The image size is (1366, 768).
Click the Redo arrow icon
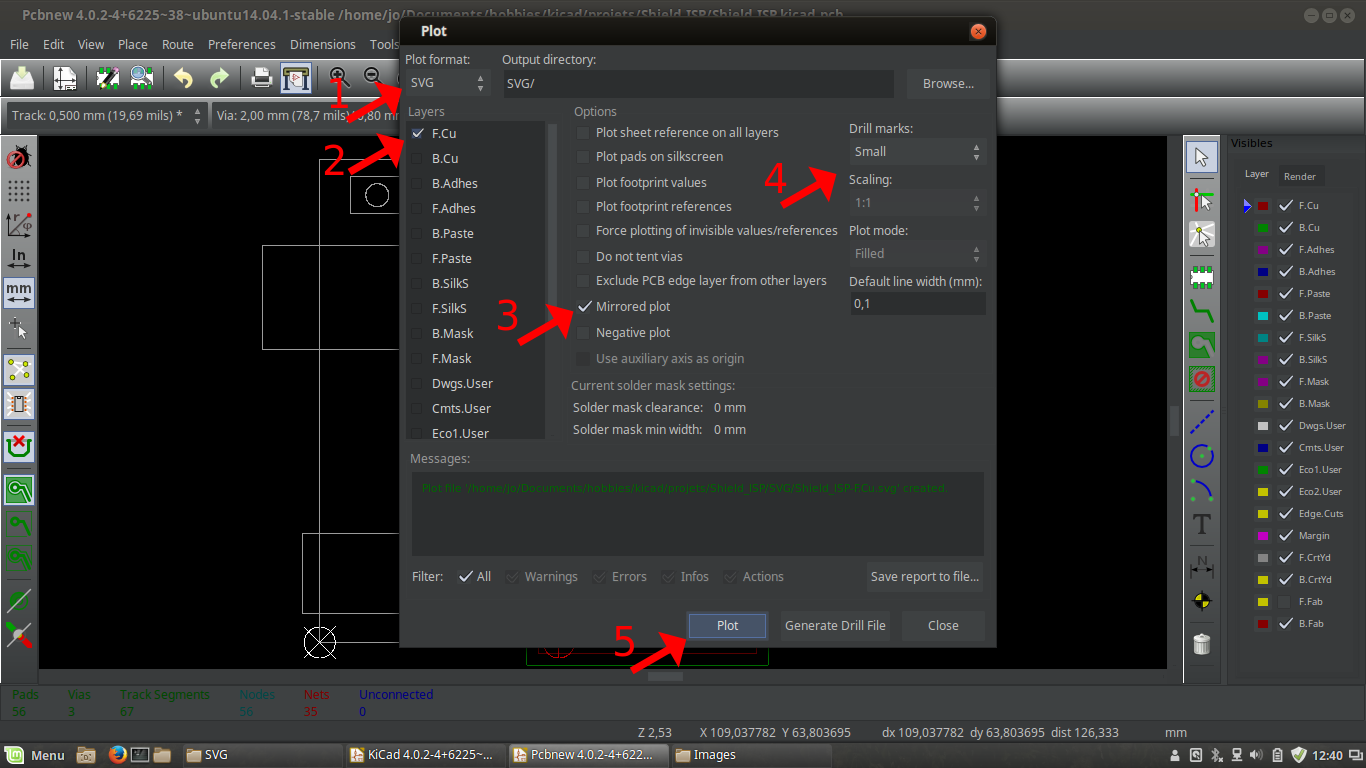(x=218, y=78)
